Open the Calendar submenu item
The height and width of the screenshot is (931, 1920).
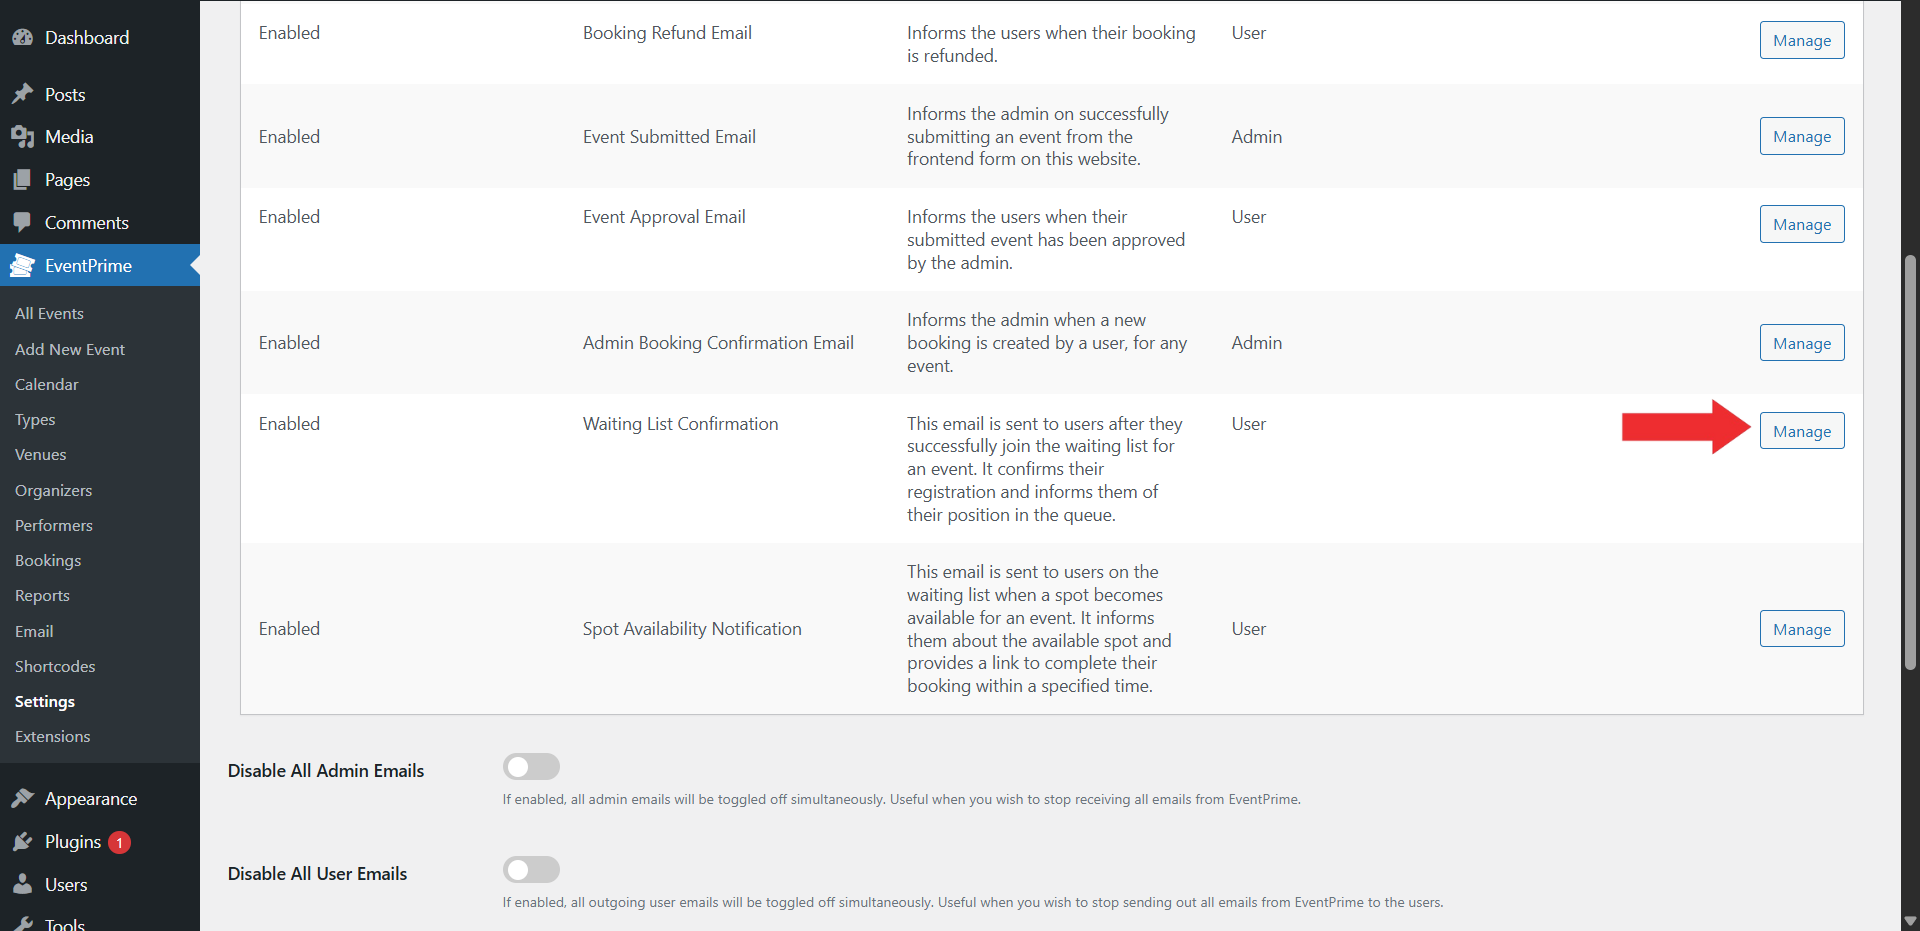point(47,384)
